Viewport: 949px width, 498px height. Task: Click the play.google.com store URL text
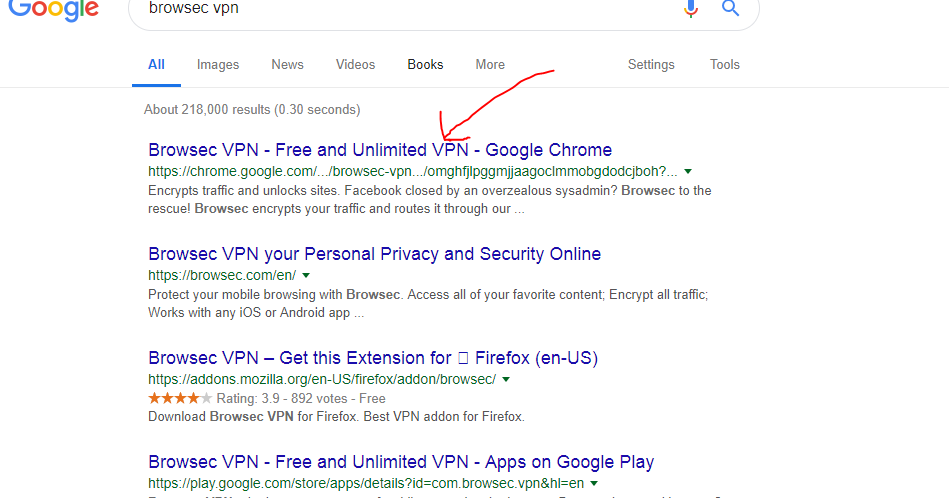tap(366, 483)
